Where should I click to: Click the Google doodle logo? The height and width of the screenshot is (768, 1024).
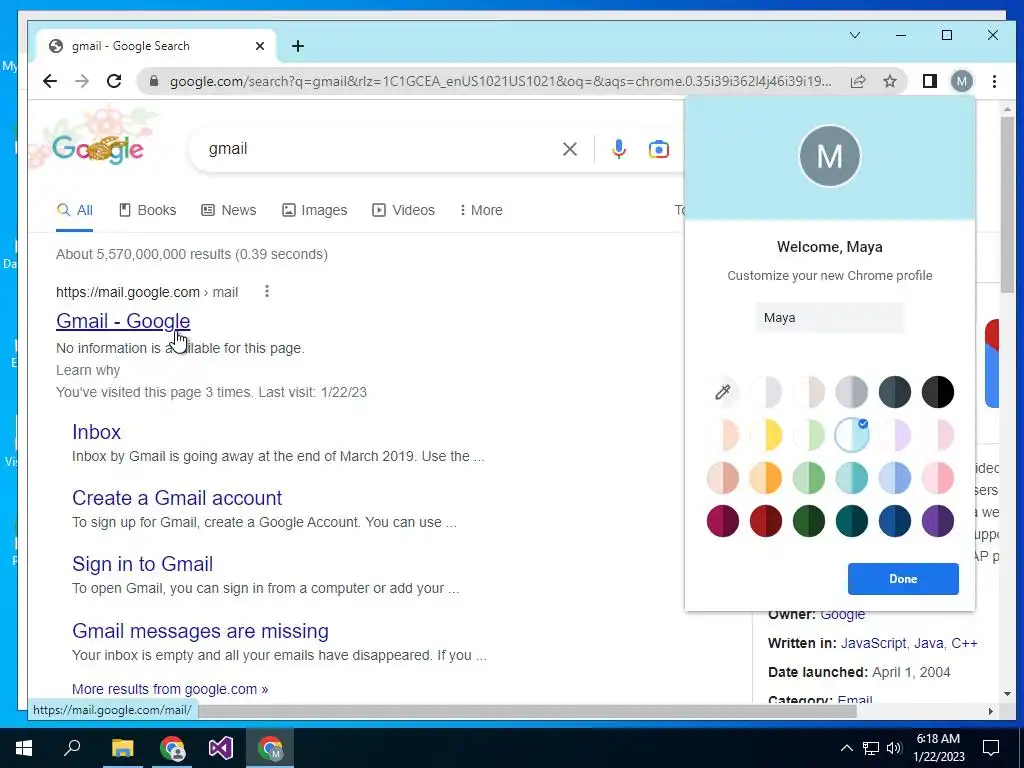(x=97, y=148)
